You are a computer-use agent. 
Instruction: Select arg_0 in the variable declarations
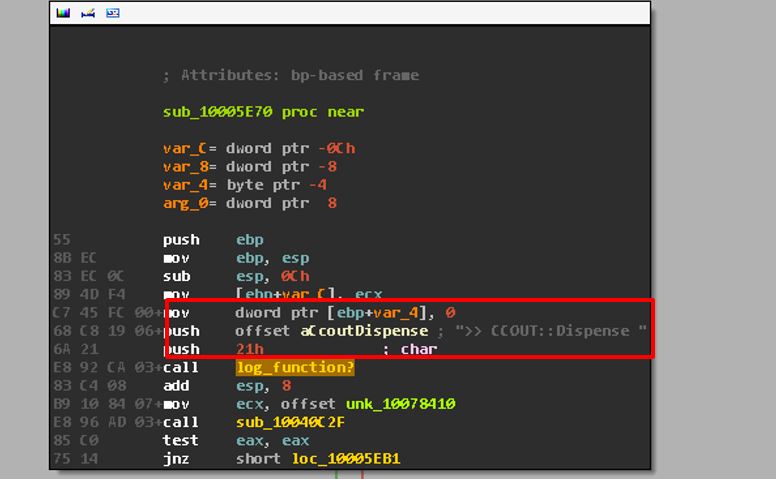[186, 203]
